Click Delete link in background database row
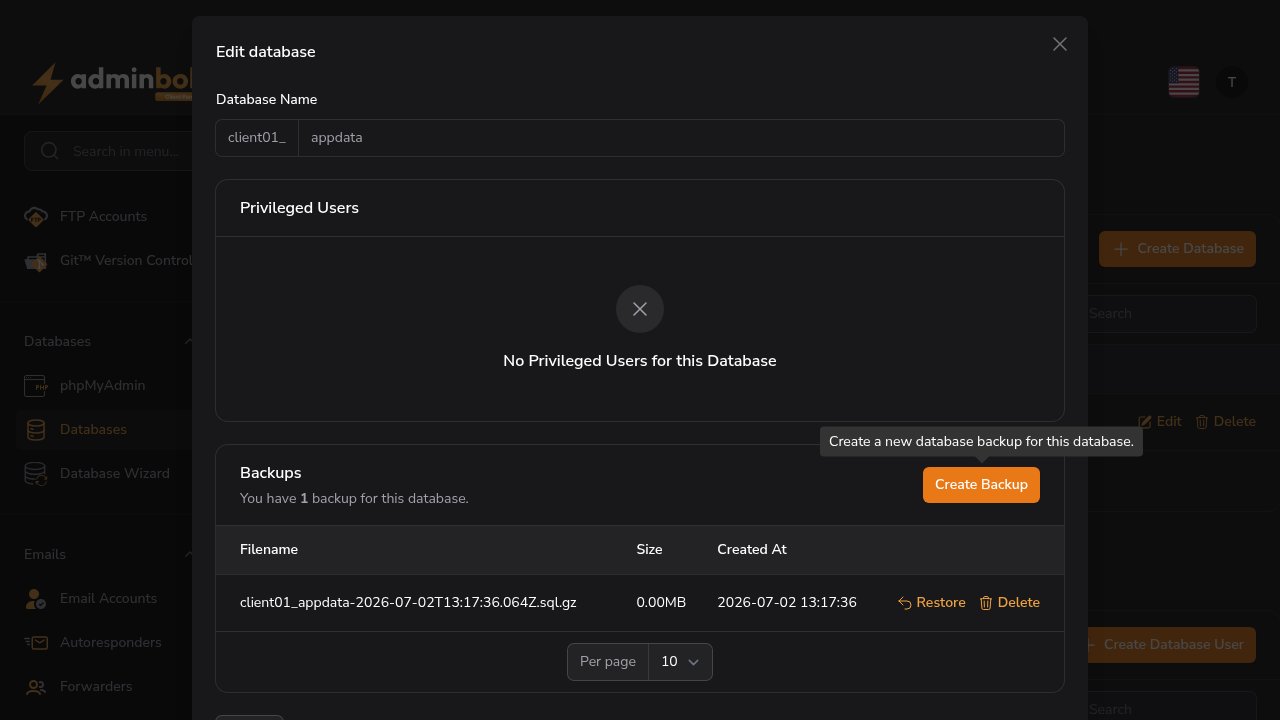Screen dimensions: 1280x720 (x=1225, y=422)
